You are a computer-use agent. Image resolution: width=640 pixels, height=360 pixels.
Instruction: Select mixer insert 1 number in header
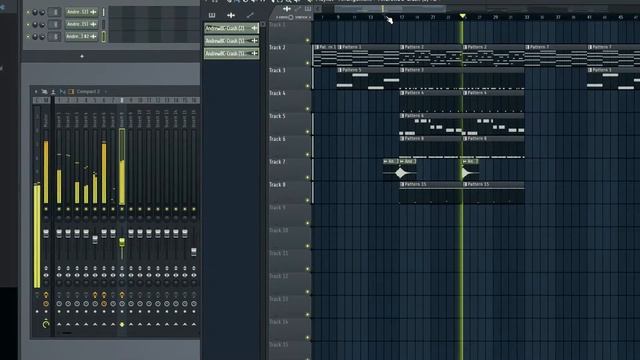(x=59, y=100)
